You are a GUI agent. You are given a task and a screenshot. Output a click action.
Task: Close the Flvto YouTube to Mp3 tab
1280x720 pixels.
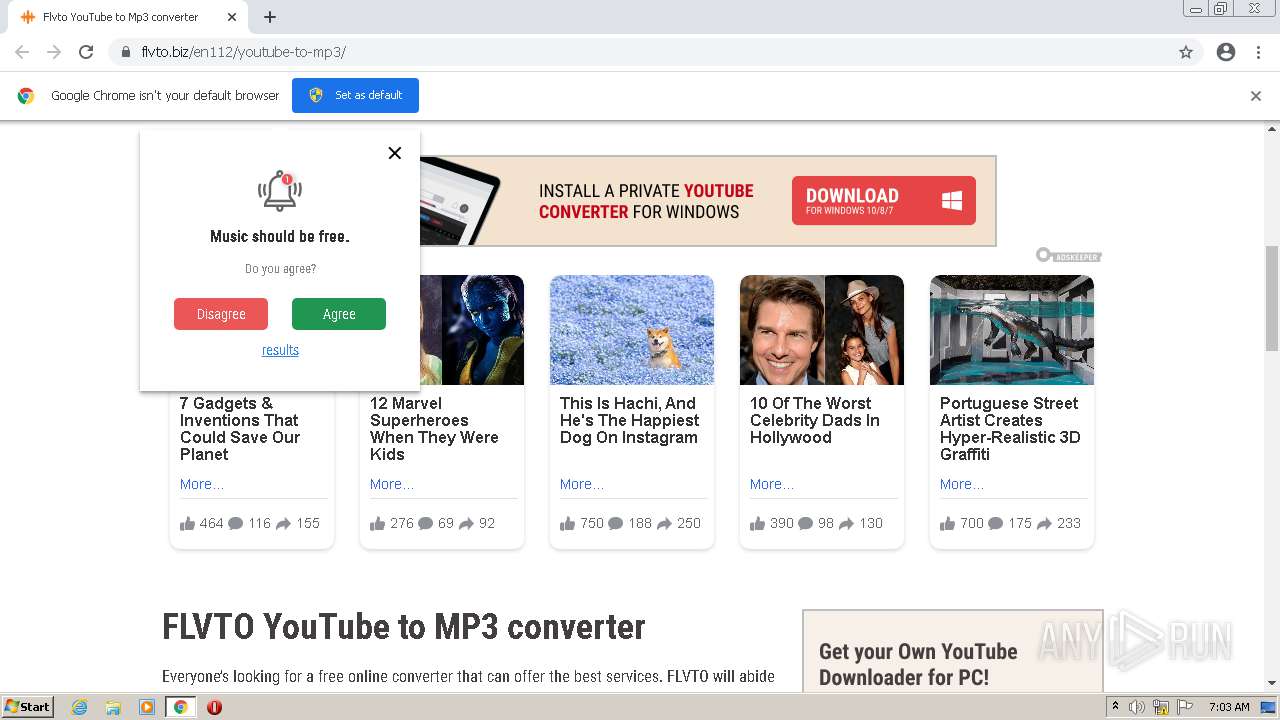click(x=232, y=17)
